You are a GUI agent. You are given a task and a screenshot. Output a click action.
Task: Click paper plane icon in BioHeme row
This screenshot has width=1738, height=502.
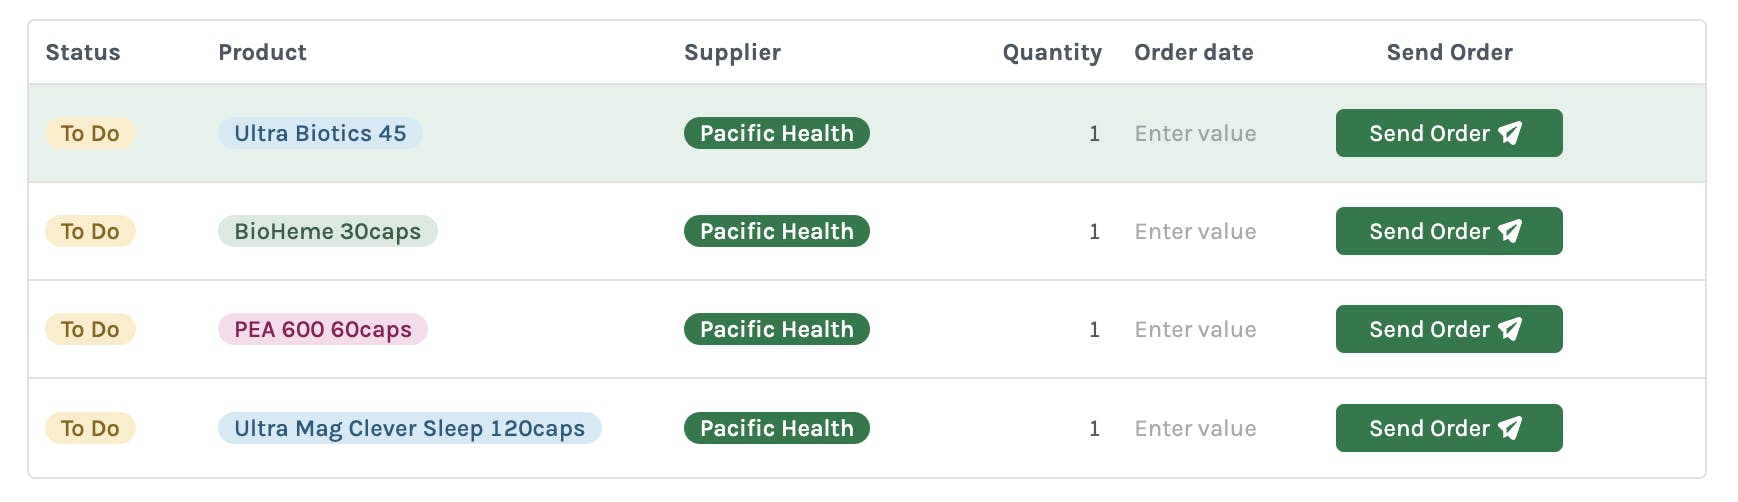(x=1510, y=231)
